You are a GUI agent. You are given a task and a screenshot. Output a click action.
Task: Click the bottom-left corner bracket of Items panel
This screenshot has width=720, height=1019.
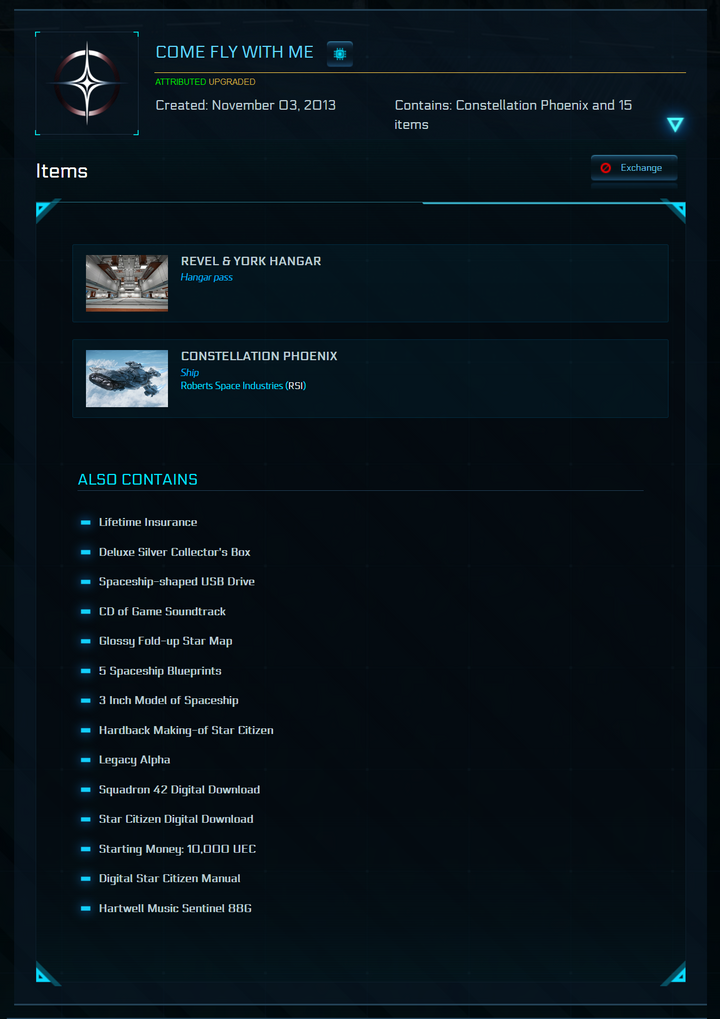[x=46, y=973]
